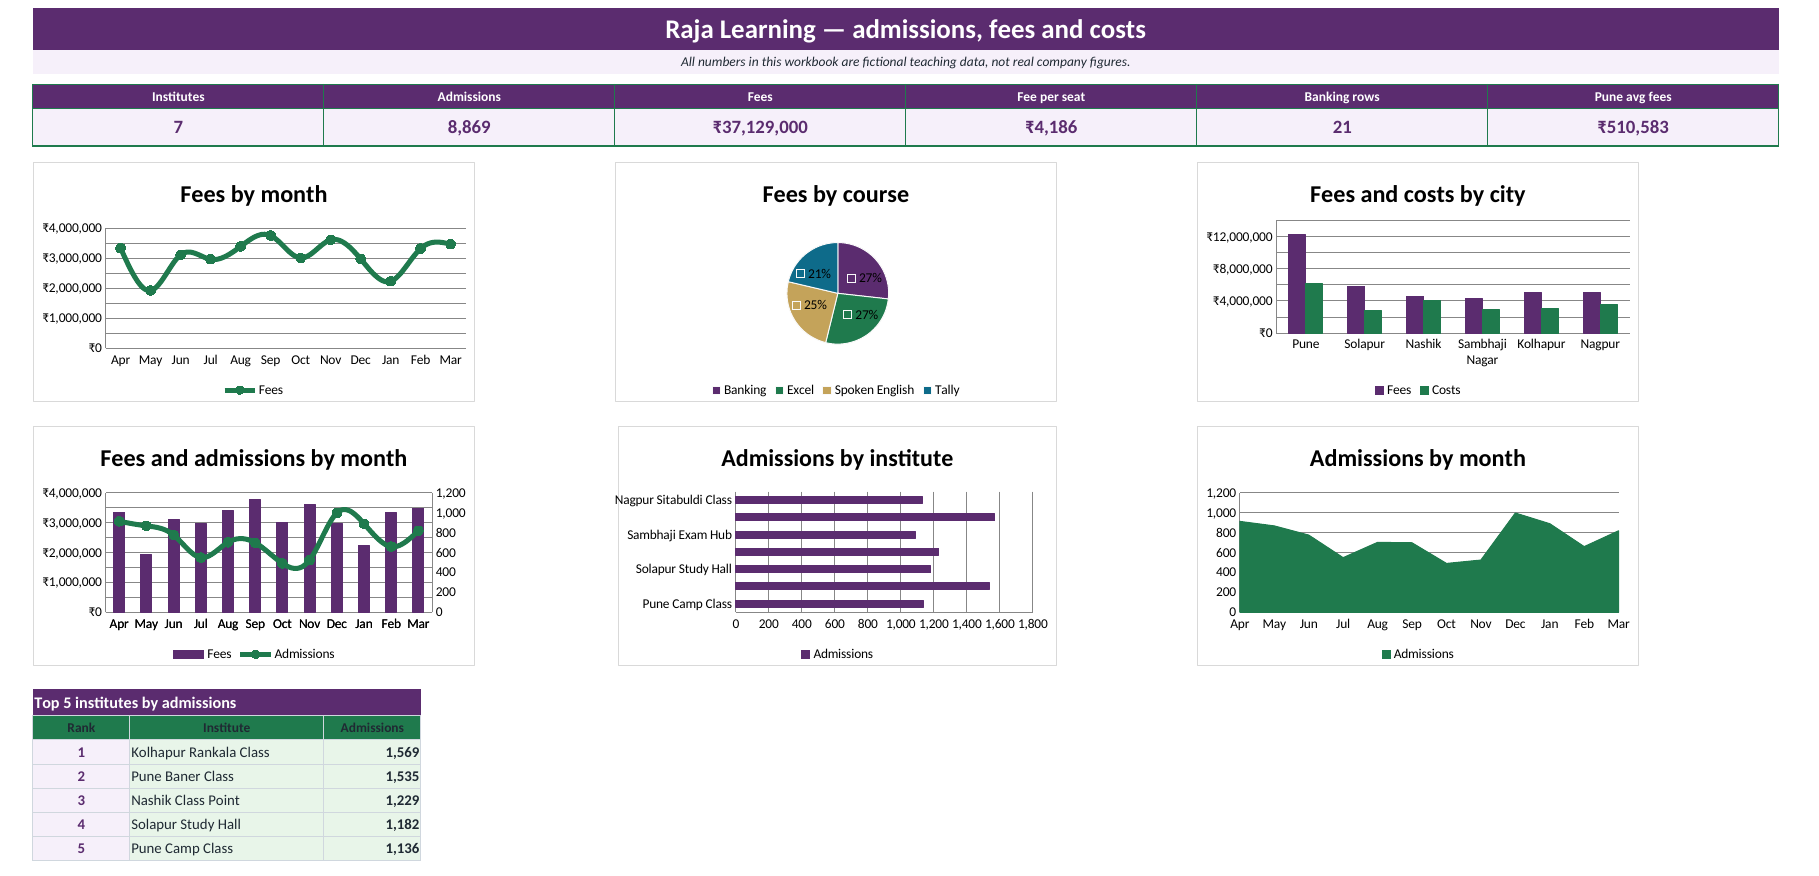1819x876 pixels.
Task: Select the Banking rows KPI header
Action: point(1342,97)
